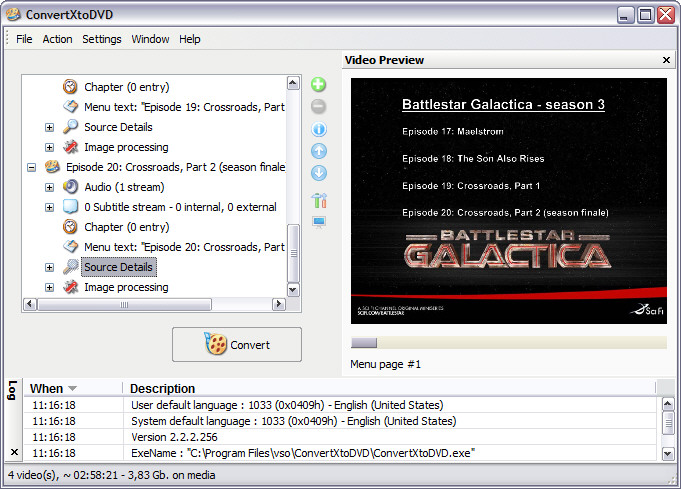Click the tree horizontal scrollbar thumb
The width and height of the screenshot is (681, 489).
pos(124,304)
